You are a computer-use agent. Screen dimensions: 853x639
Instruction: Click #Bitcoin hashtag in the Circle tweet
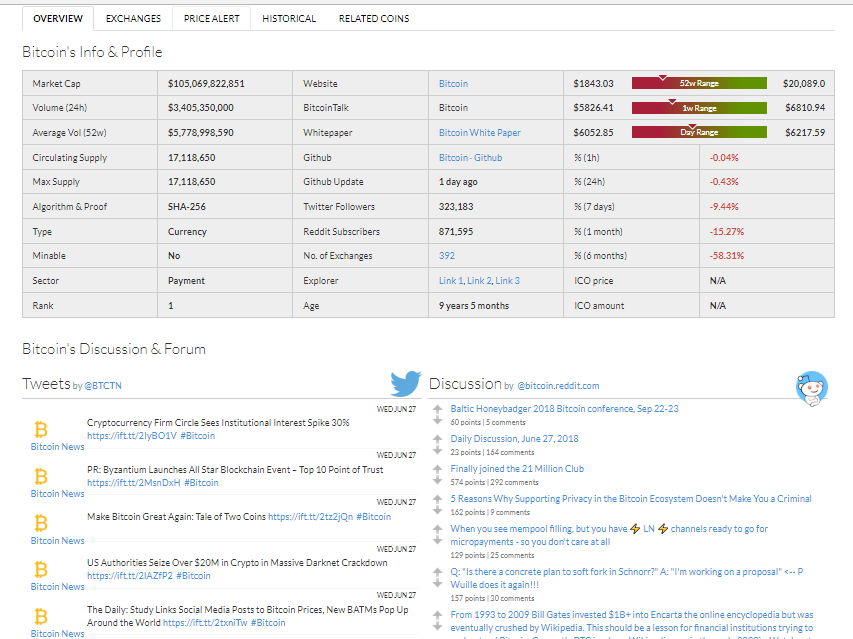tap(197, 436)
